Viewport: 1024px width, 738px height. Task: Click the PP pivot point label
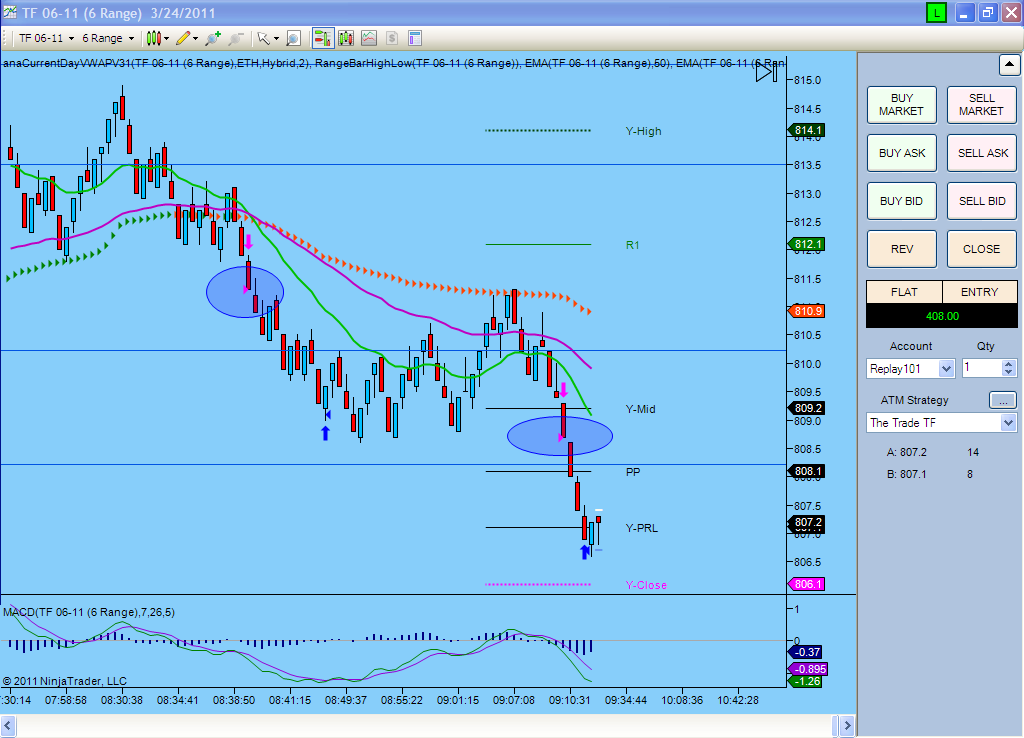coord(633,472)
